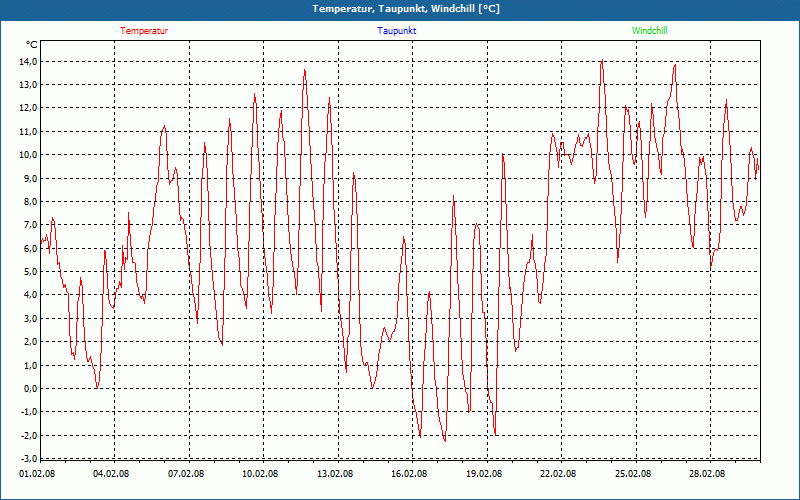The height and width of the screenshot is (500, 800).
Task: Click the 6,0 y-axis value
Action: pyautogui.click(x=30, y=248)
